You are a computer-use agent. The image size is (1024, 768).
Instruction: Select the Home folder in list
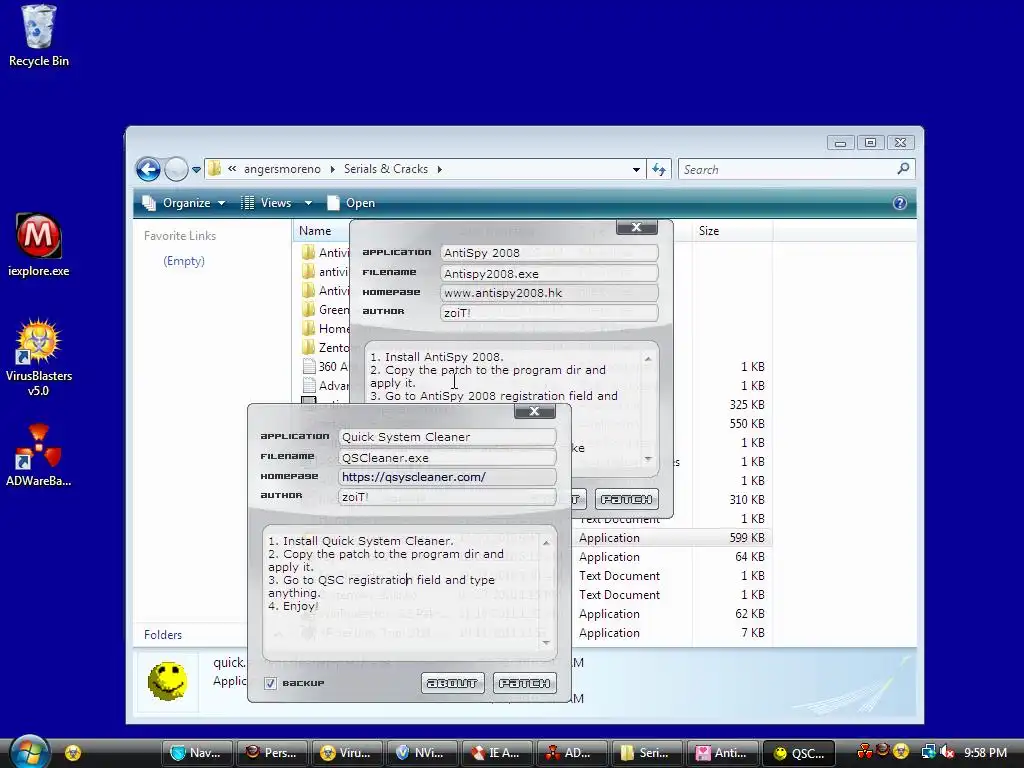point(325,328)
